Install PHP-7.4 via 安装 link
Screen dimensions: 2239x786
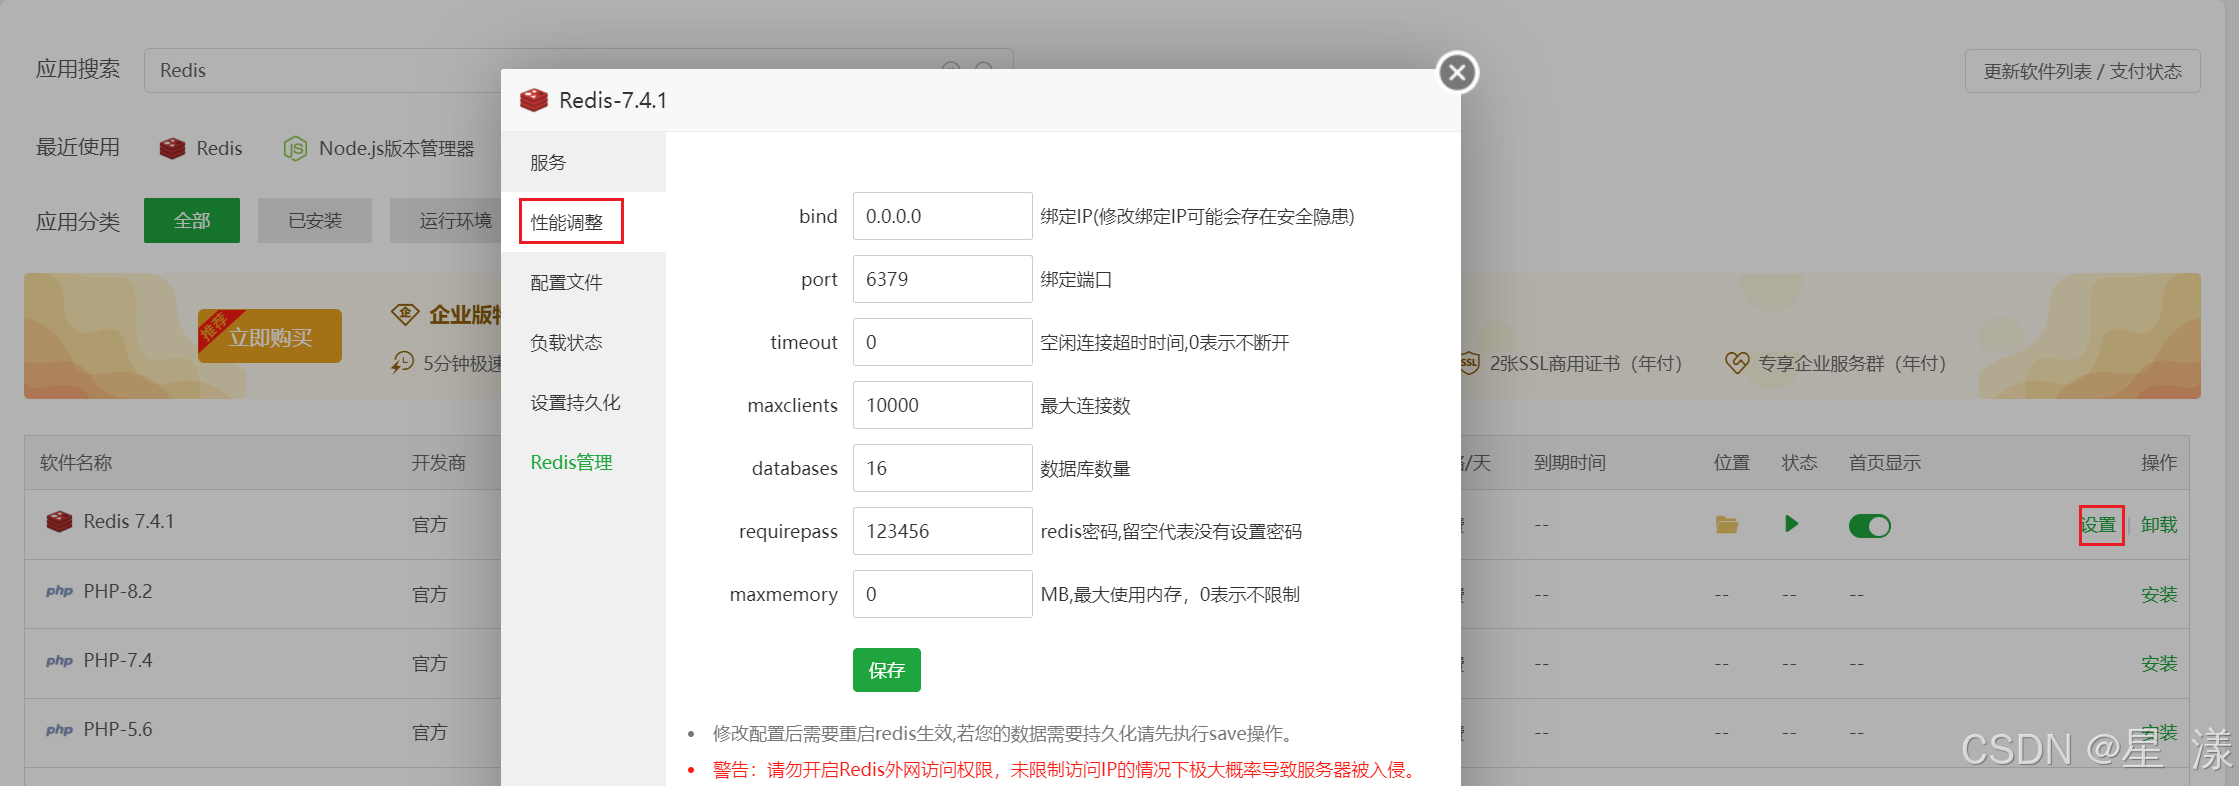coord(2159,664)
